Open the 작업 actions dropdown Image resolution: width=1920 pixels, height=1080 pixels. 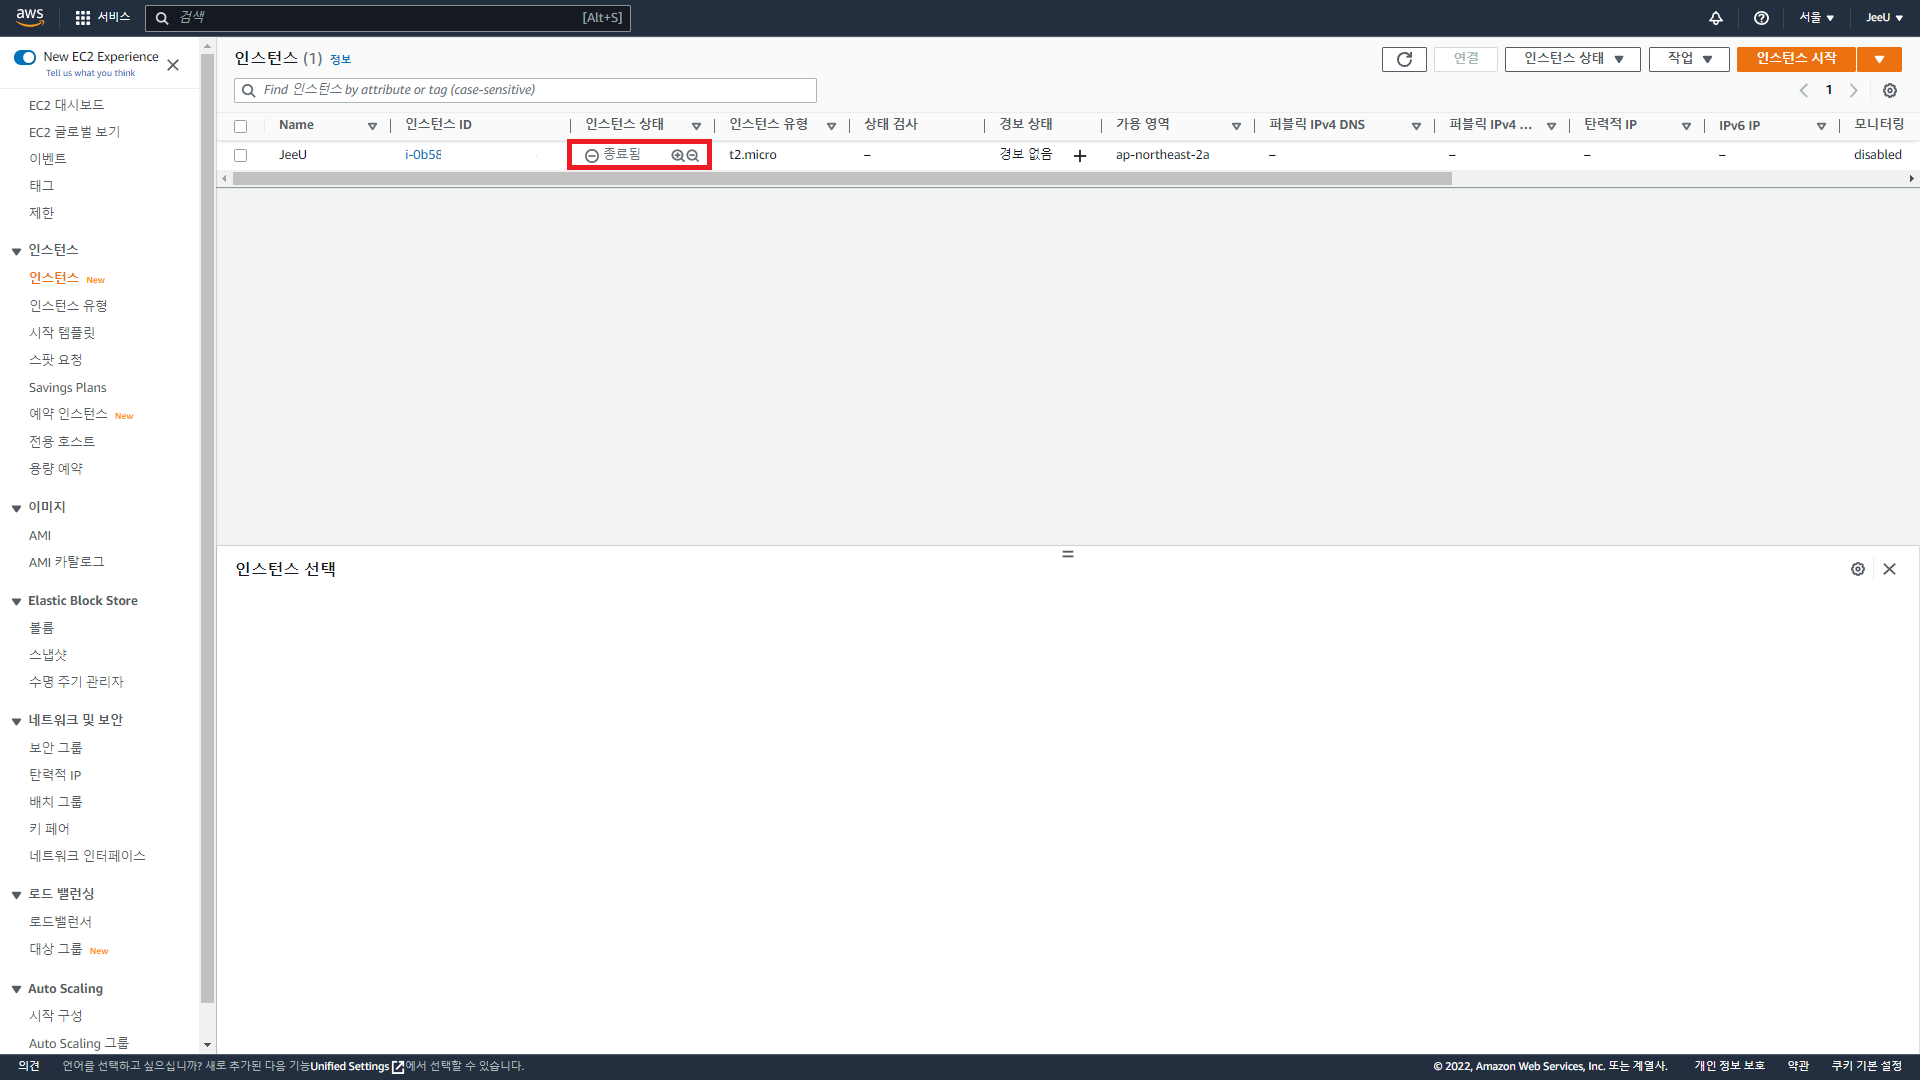[1689, 59]
